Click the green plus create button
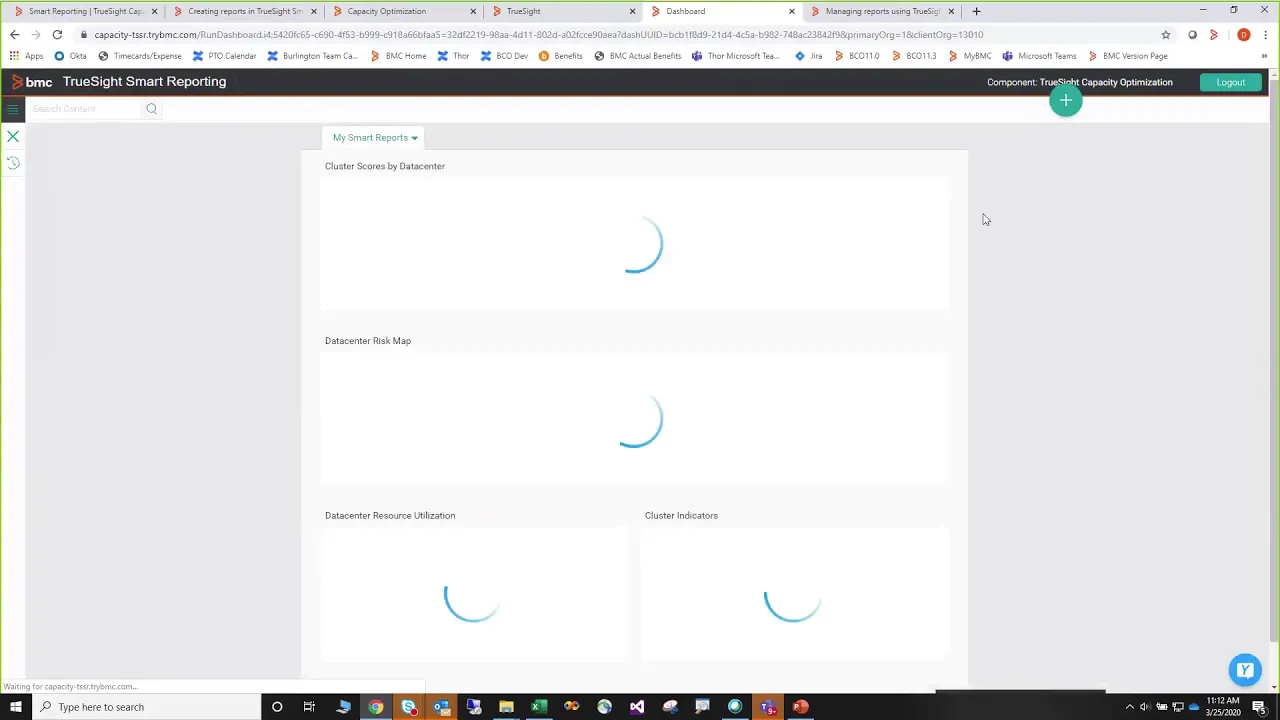 pyautogui.click(x=1066, y=101)
